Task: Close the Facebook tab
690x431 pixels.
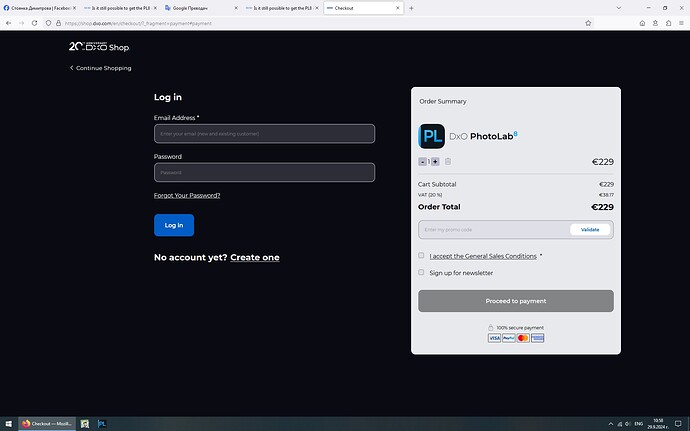Action: [74, 8]
